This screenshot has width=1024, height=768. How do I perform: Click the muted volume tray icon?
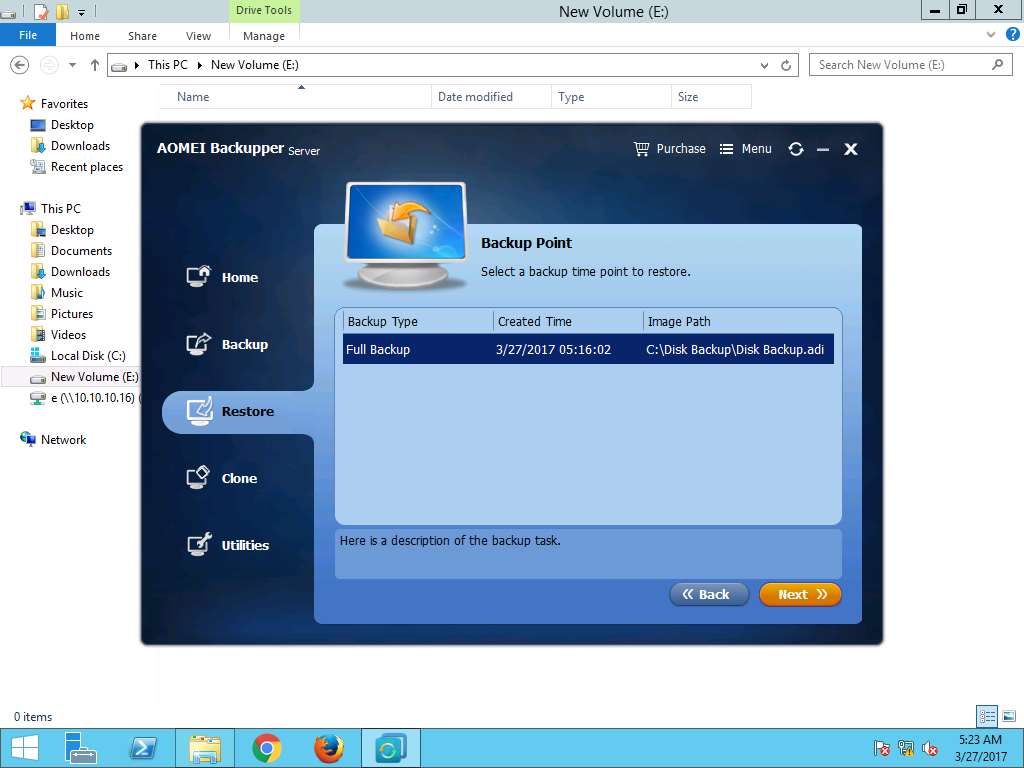[x=930, y=748]
